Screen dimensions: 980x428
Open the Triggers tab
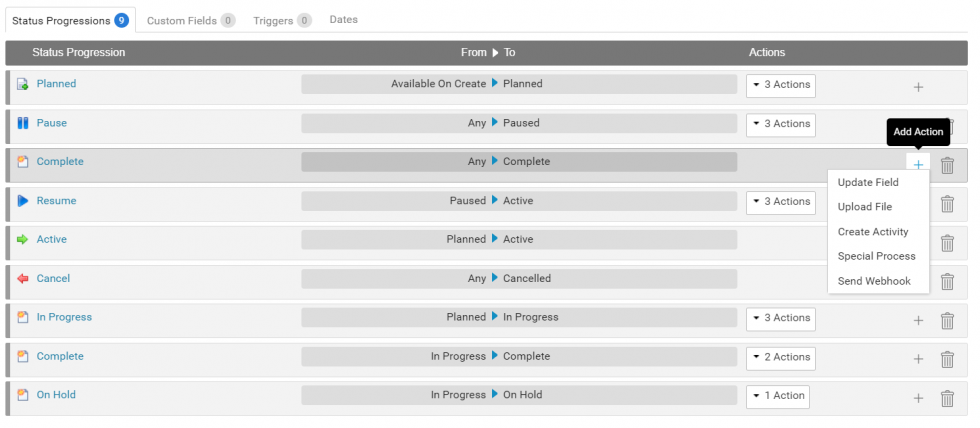click(x=281, y=20)
